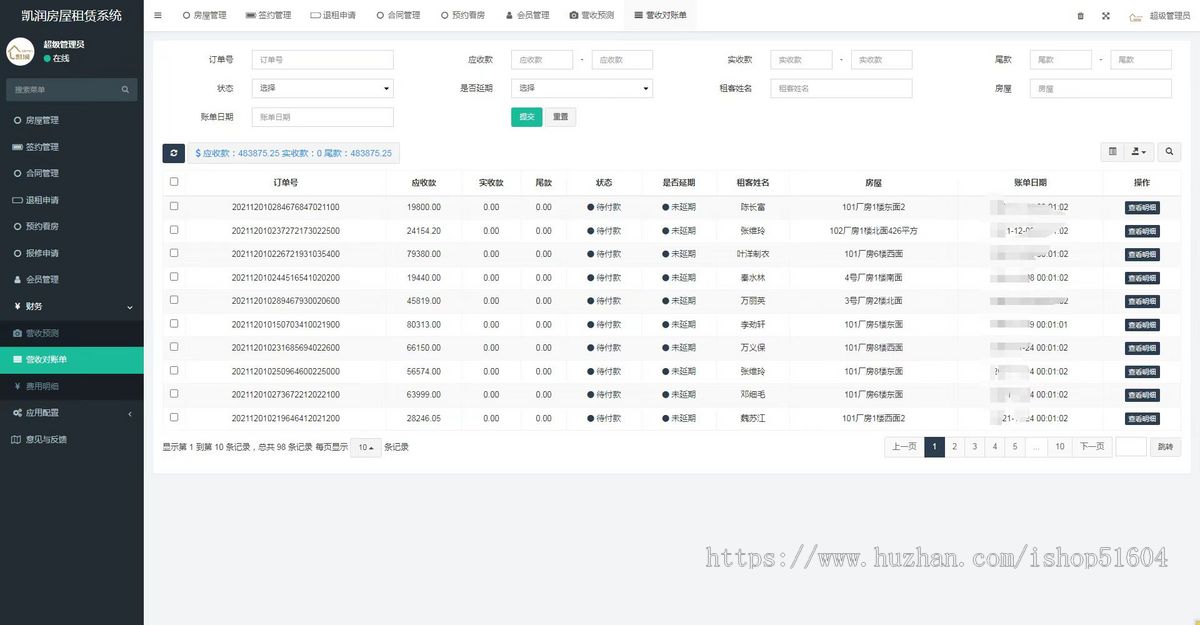
Task: Open the per-page count dropdown showing 10
Action: (365, 448)
